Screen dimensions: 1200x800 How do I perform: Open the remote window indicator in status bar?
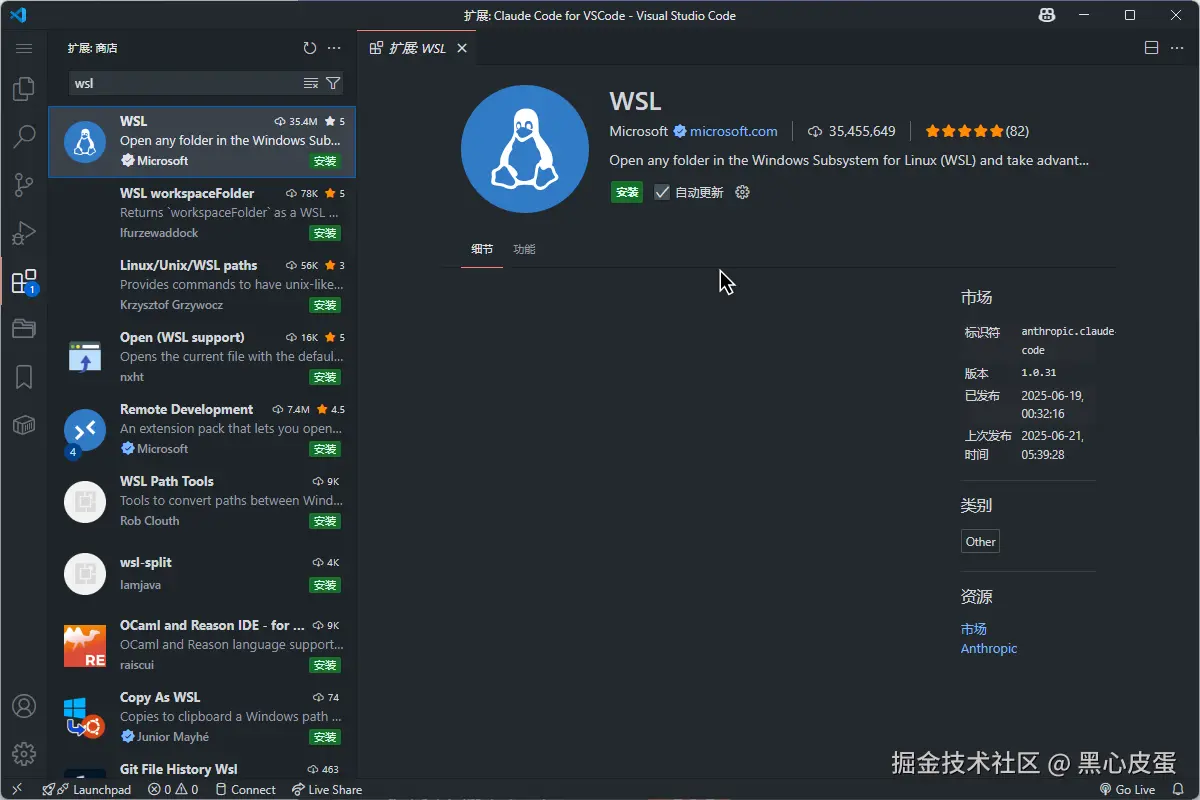(x=17, y=789)
